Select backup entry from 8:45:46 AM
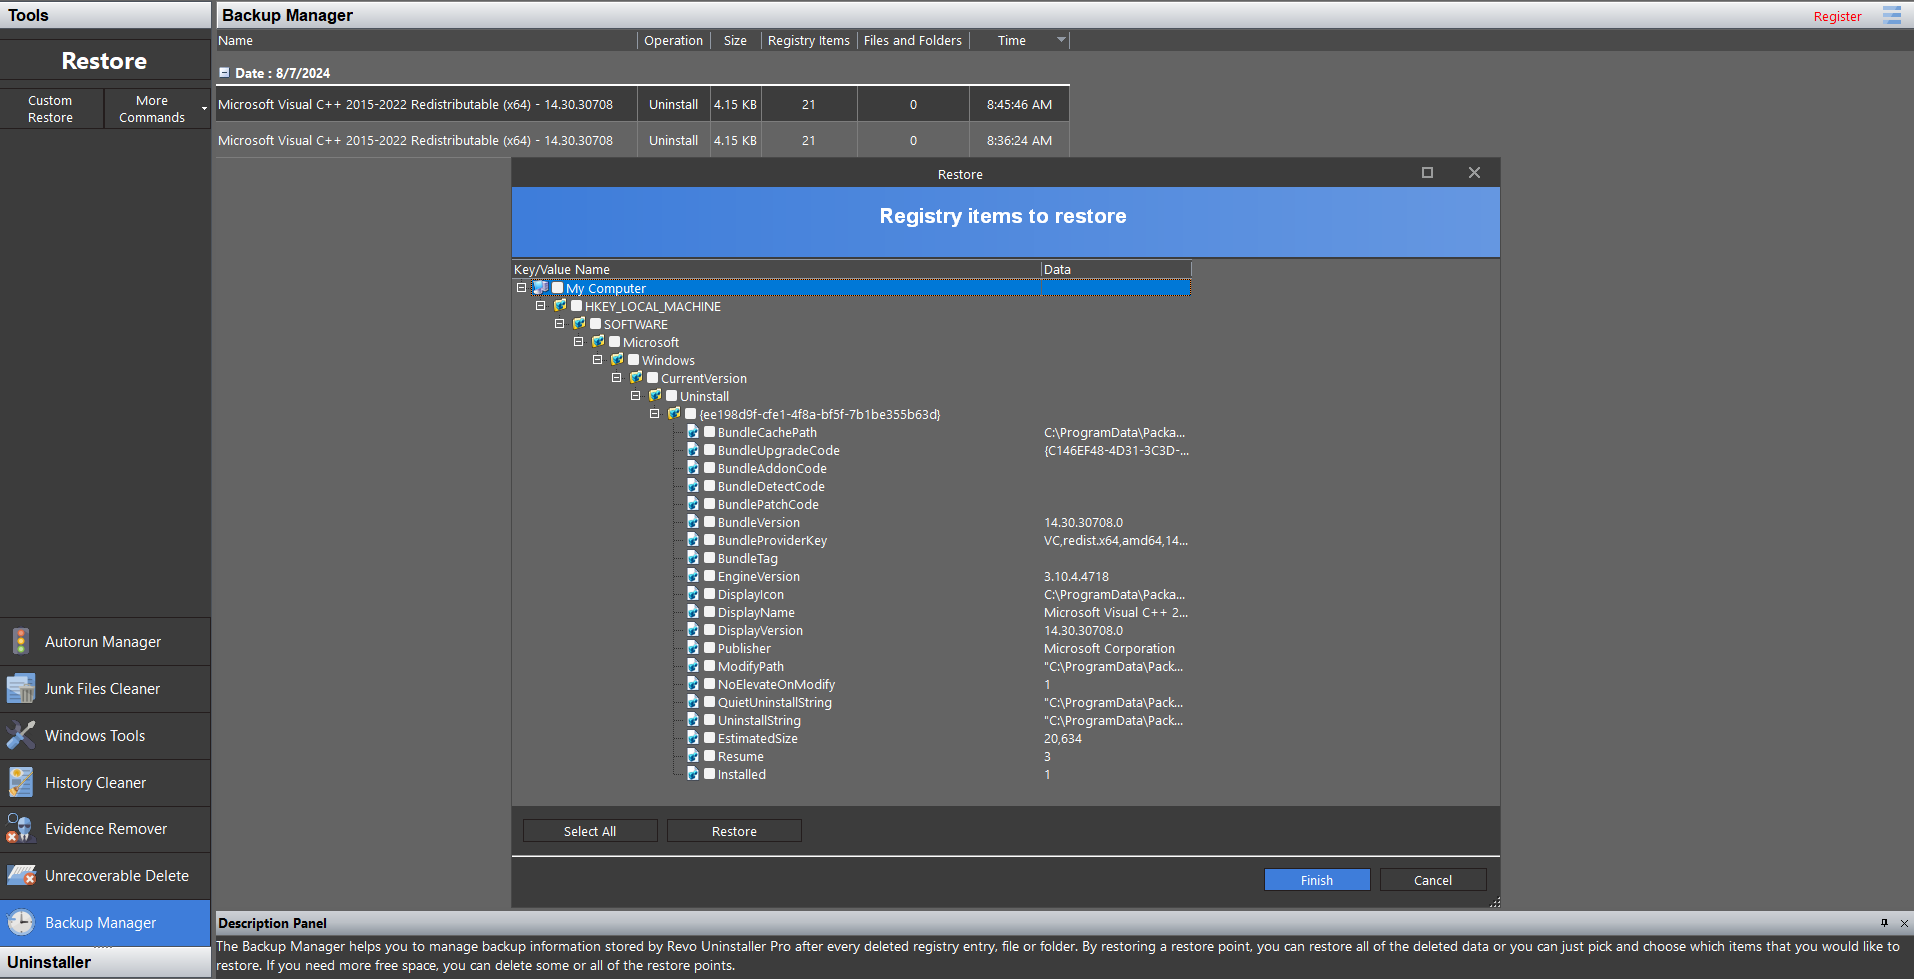 (x=643, y=104)
